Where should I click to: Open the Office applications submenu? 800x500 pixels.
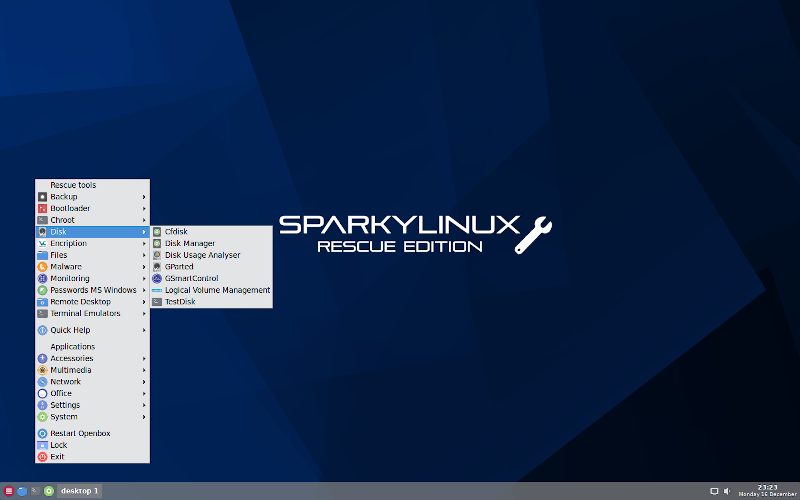pos(92,393)
